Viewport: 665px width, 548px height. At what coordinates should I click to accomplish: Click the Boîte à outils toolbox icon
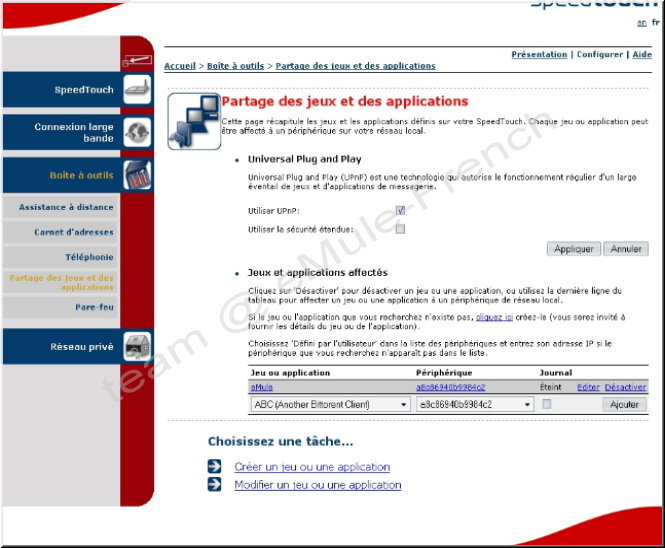[x=137, y=175]
